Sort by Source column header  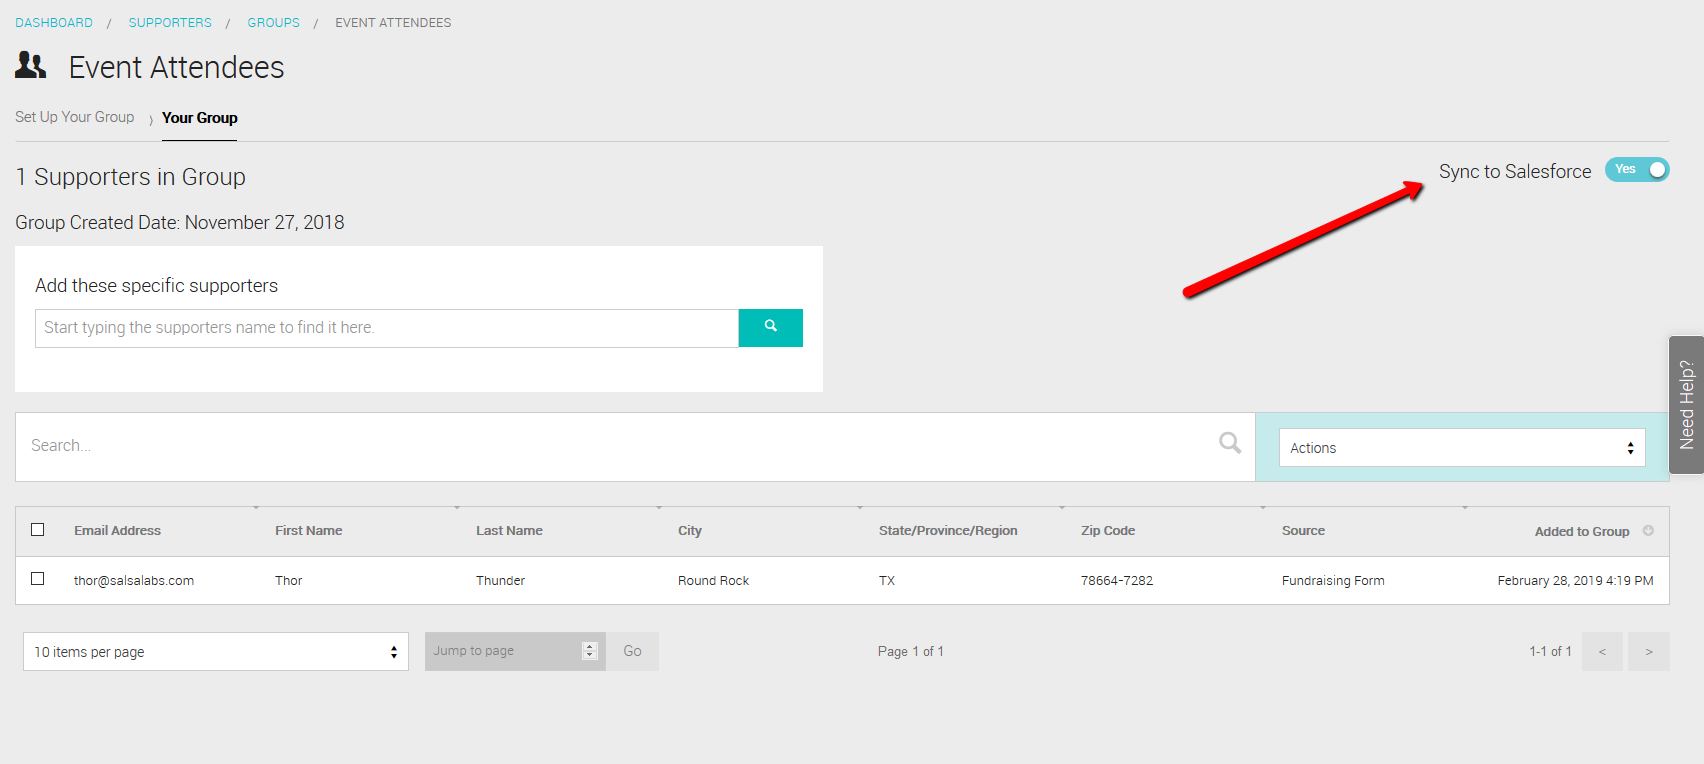[x=1303, y=531]
